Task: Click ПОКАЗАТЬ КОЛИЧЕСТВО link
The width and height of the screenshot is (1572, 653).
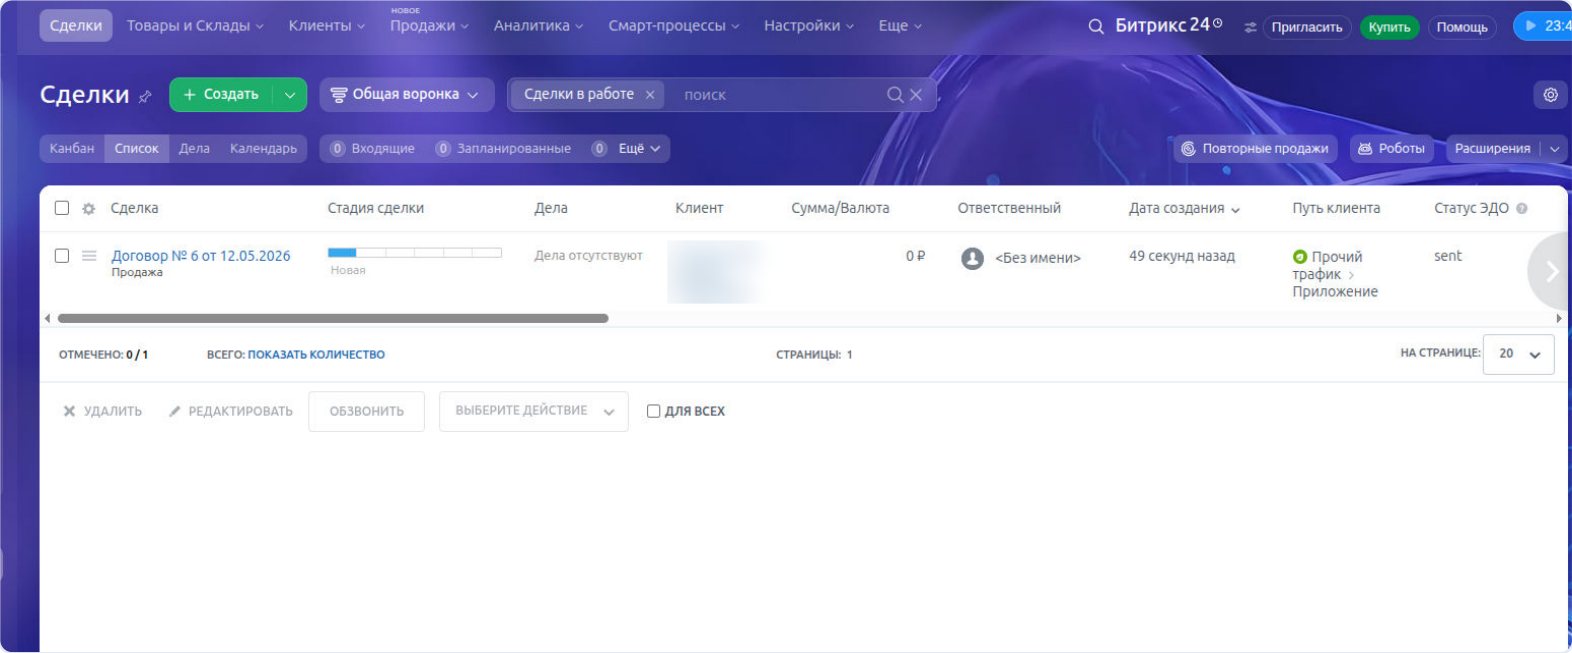Action: point(316,354)
